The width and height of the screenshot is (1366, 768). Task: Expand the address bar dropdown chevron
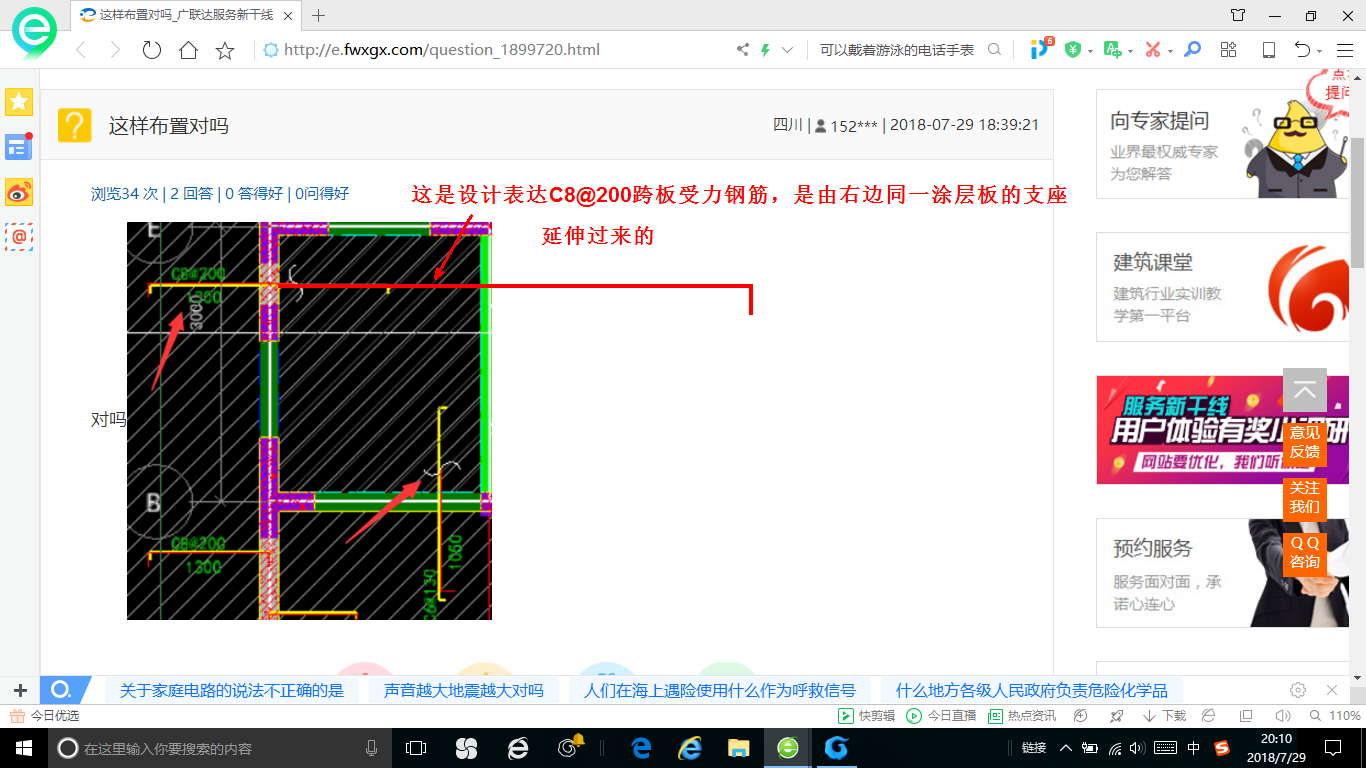pyautogui.click(x=787, y=49)
